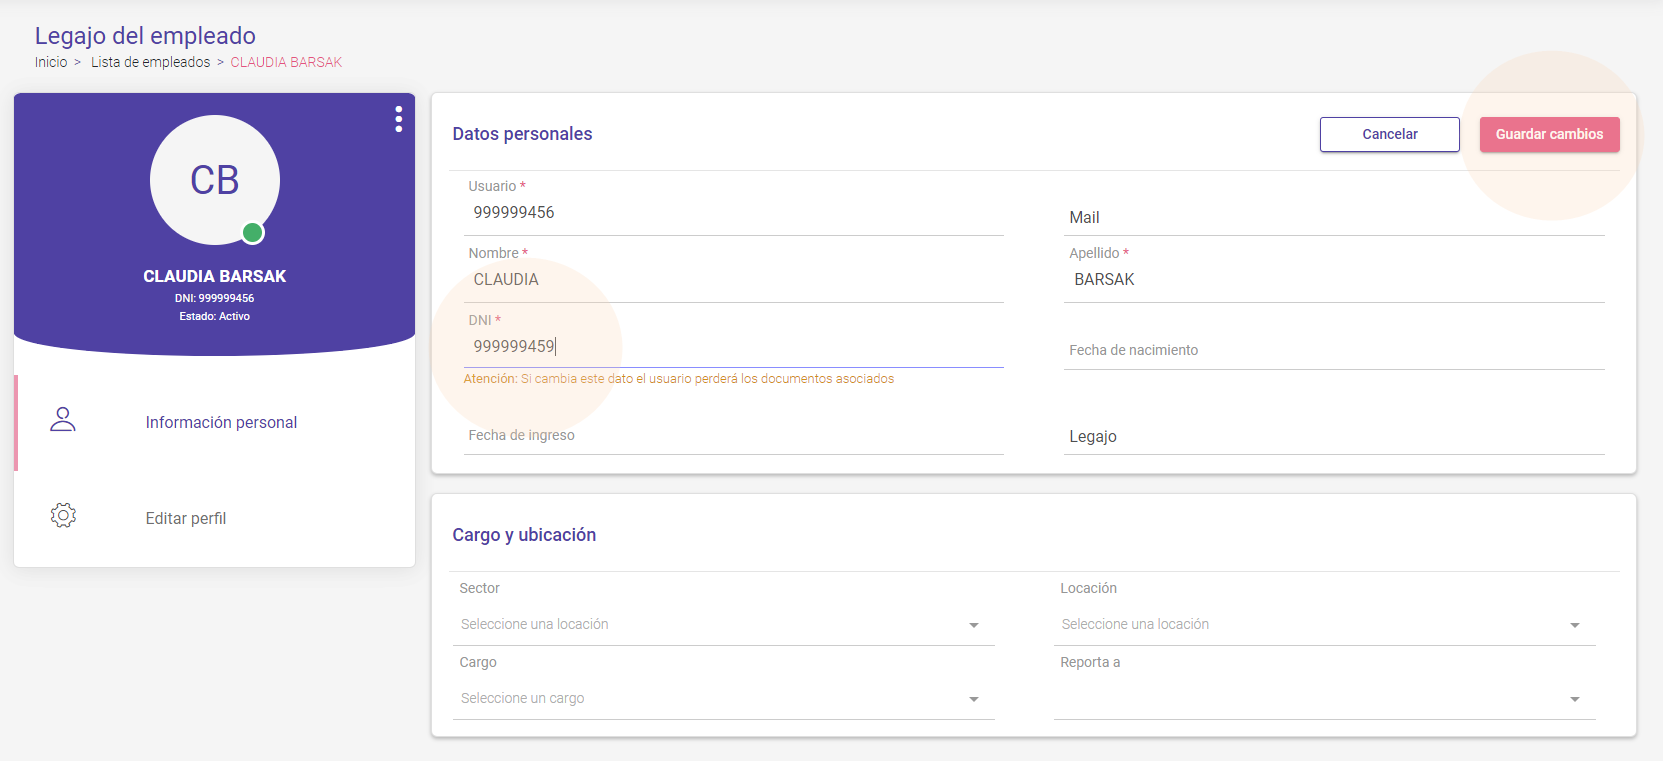
Task: Click the DNI warning text 'Atención'
Action: pos(490,379)
